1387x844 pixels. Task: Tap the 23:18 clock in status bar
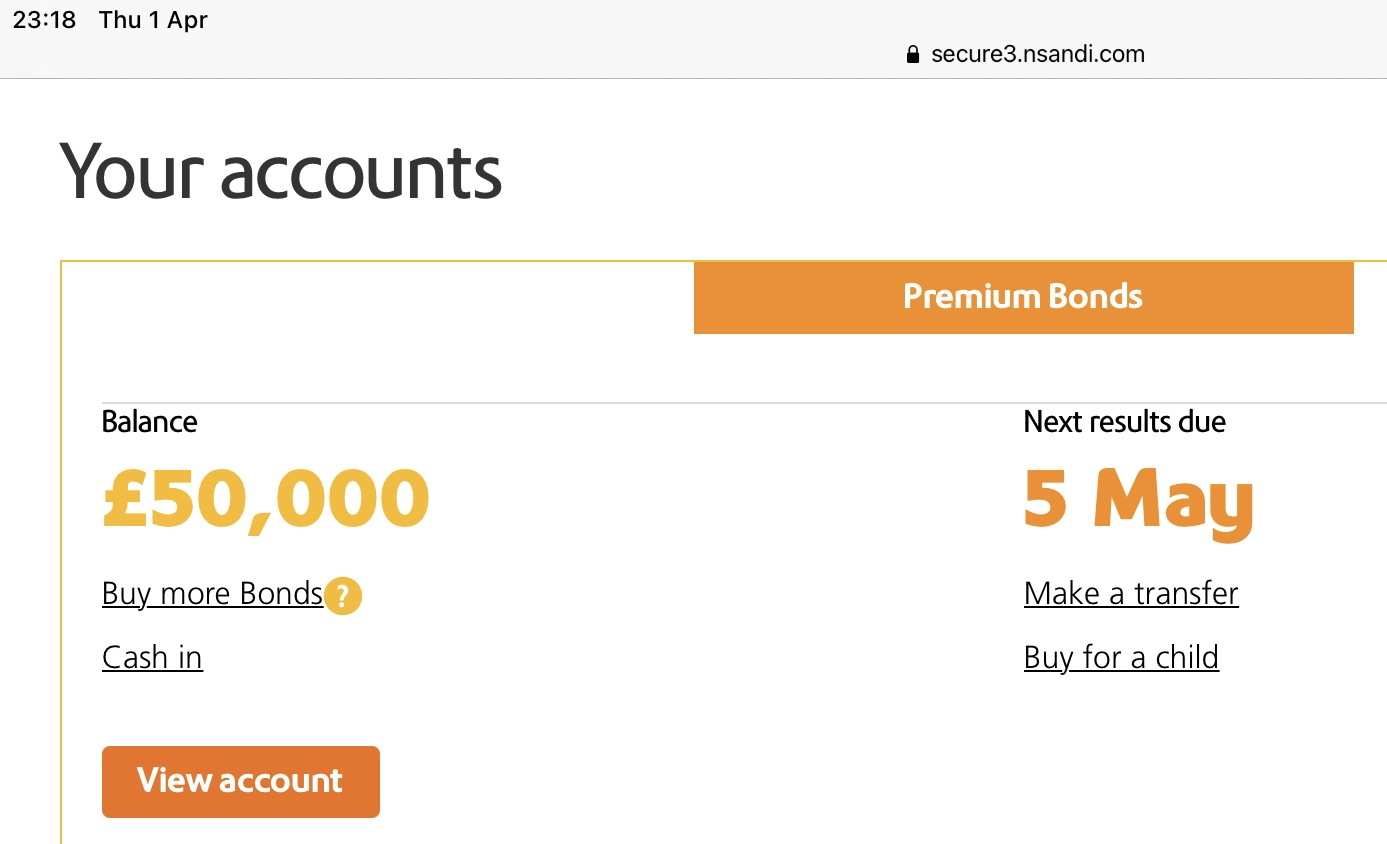pos(45,20)
